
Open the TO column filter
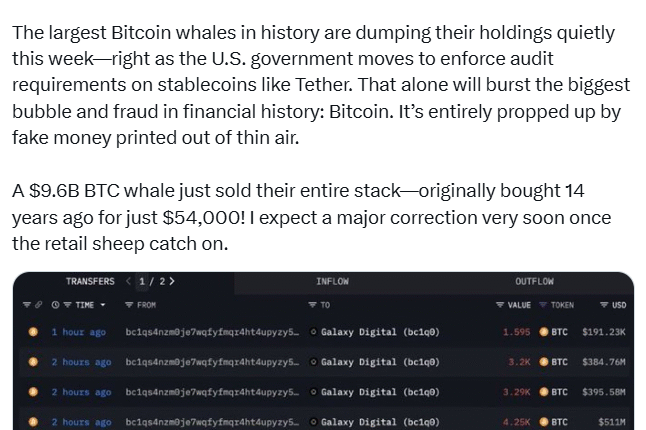pos(313,305)
